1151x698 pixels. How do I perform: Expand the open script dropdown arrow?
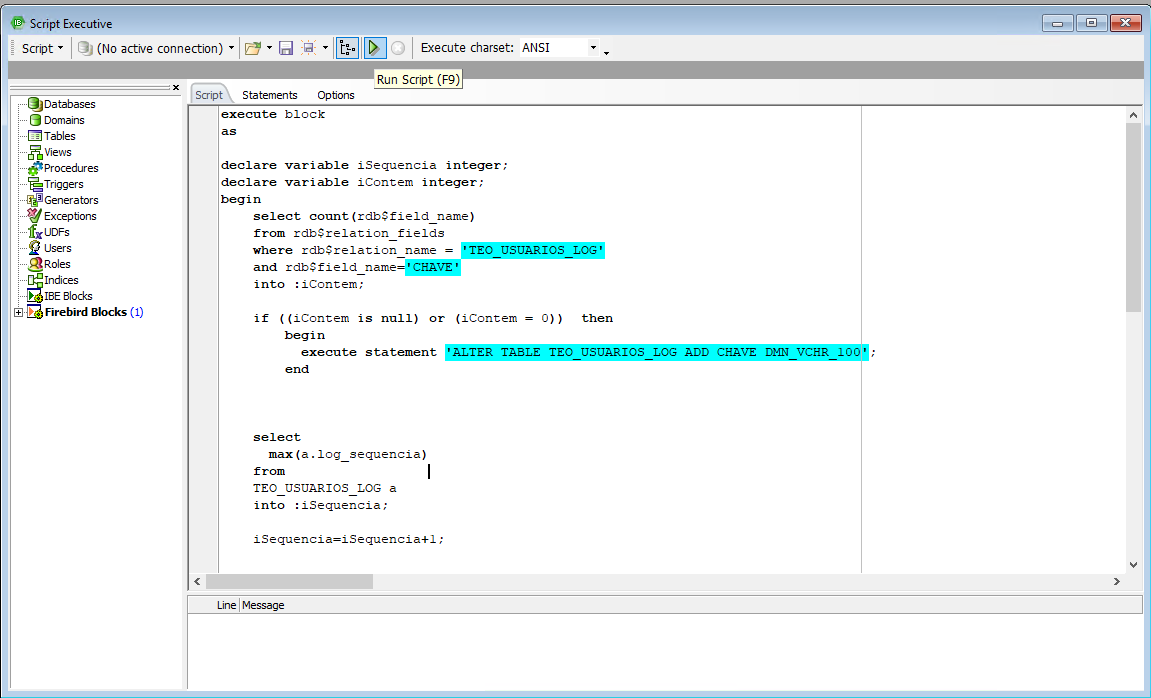pyautogui.click(x=269, y=48)
